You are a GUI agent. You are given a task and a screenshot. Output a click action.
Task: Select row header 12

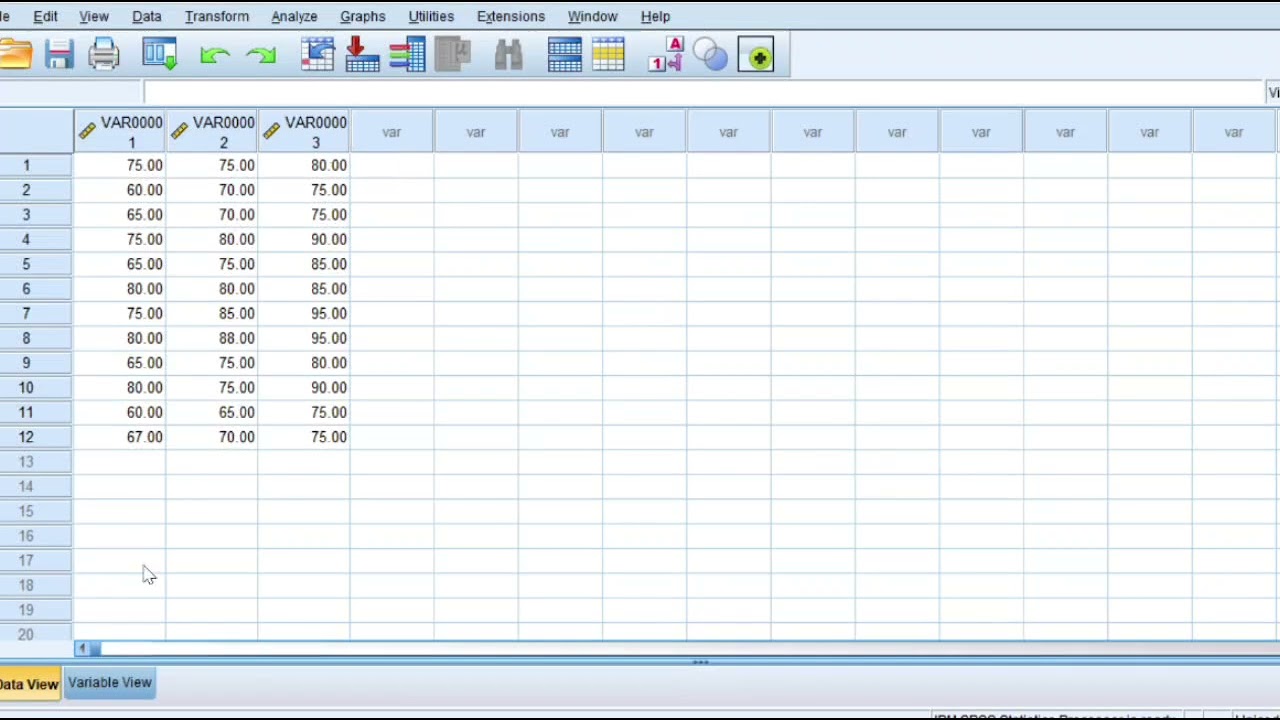[x=36, y=437]
